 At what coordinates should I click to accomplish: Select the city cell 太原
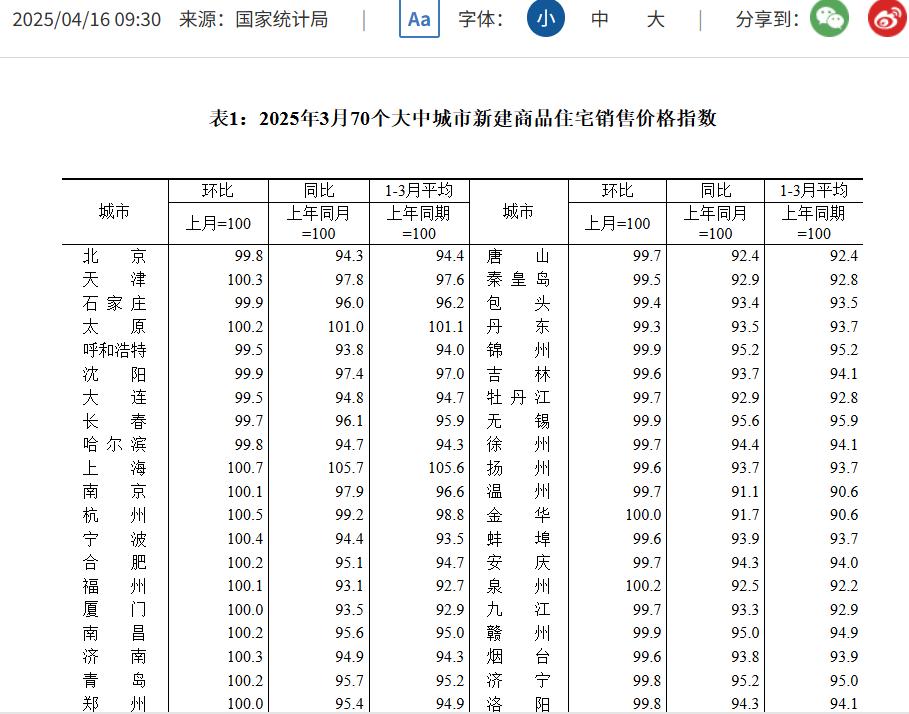(x=114, y=326)
